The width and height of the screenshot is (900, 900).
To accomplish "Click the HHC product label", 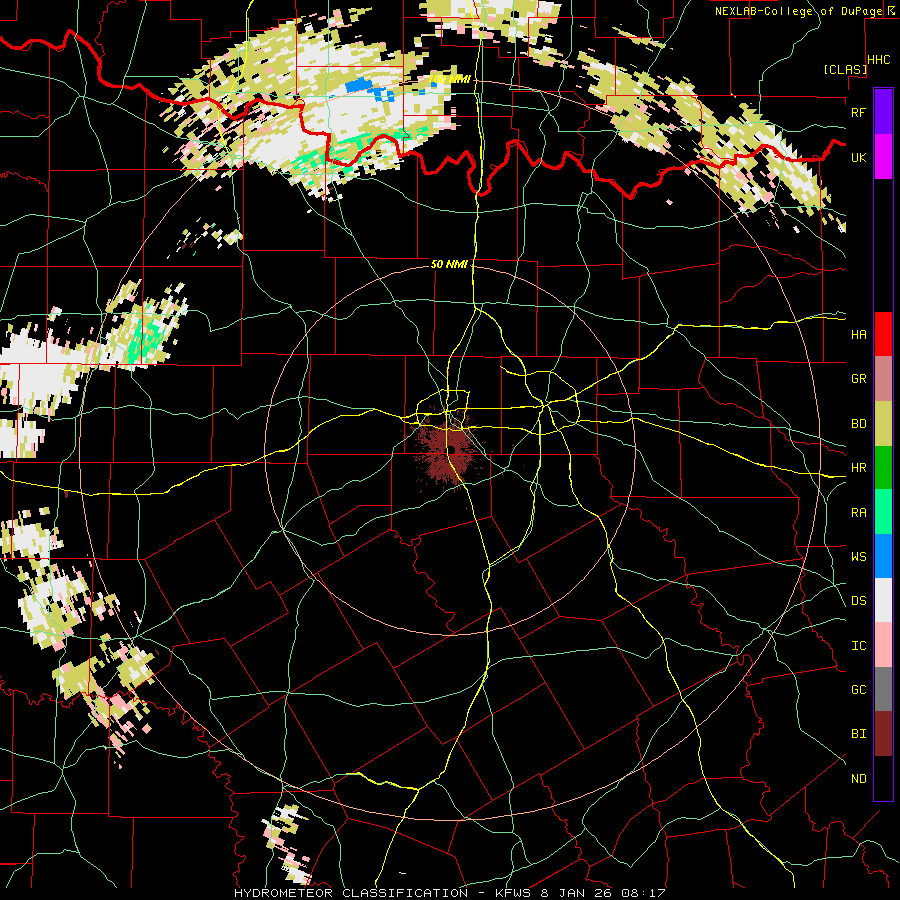I will pyautogui.click(x=879, y=60).
